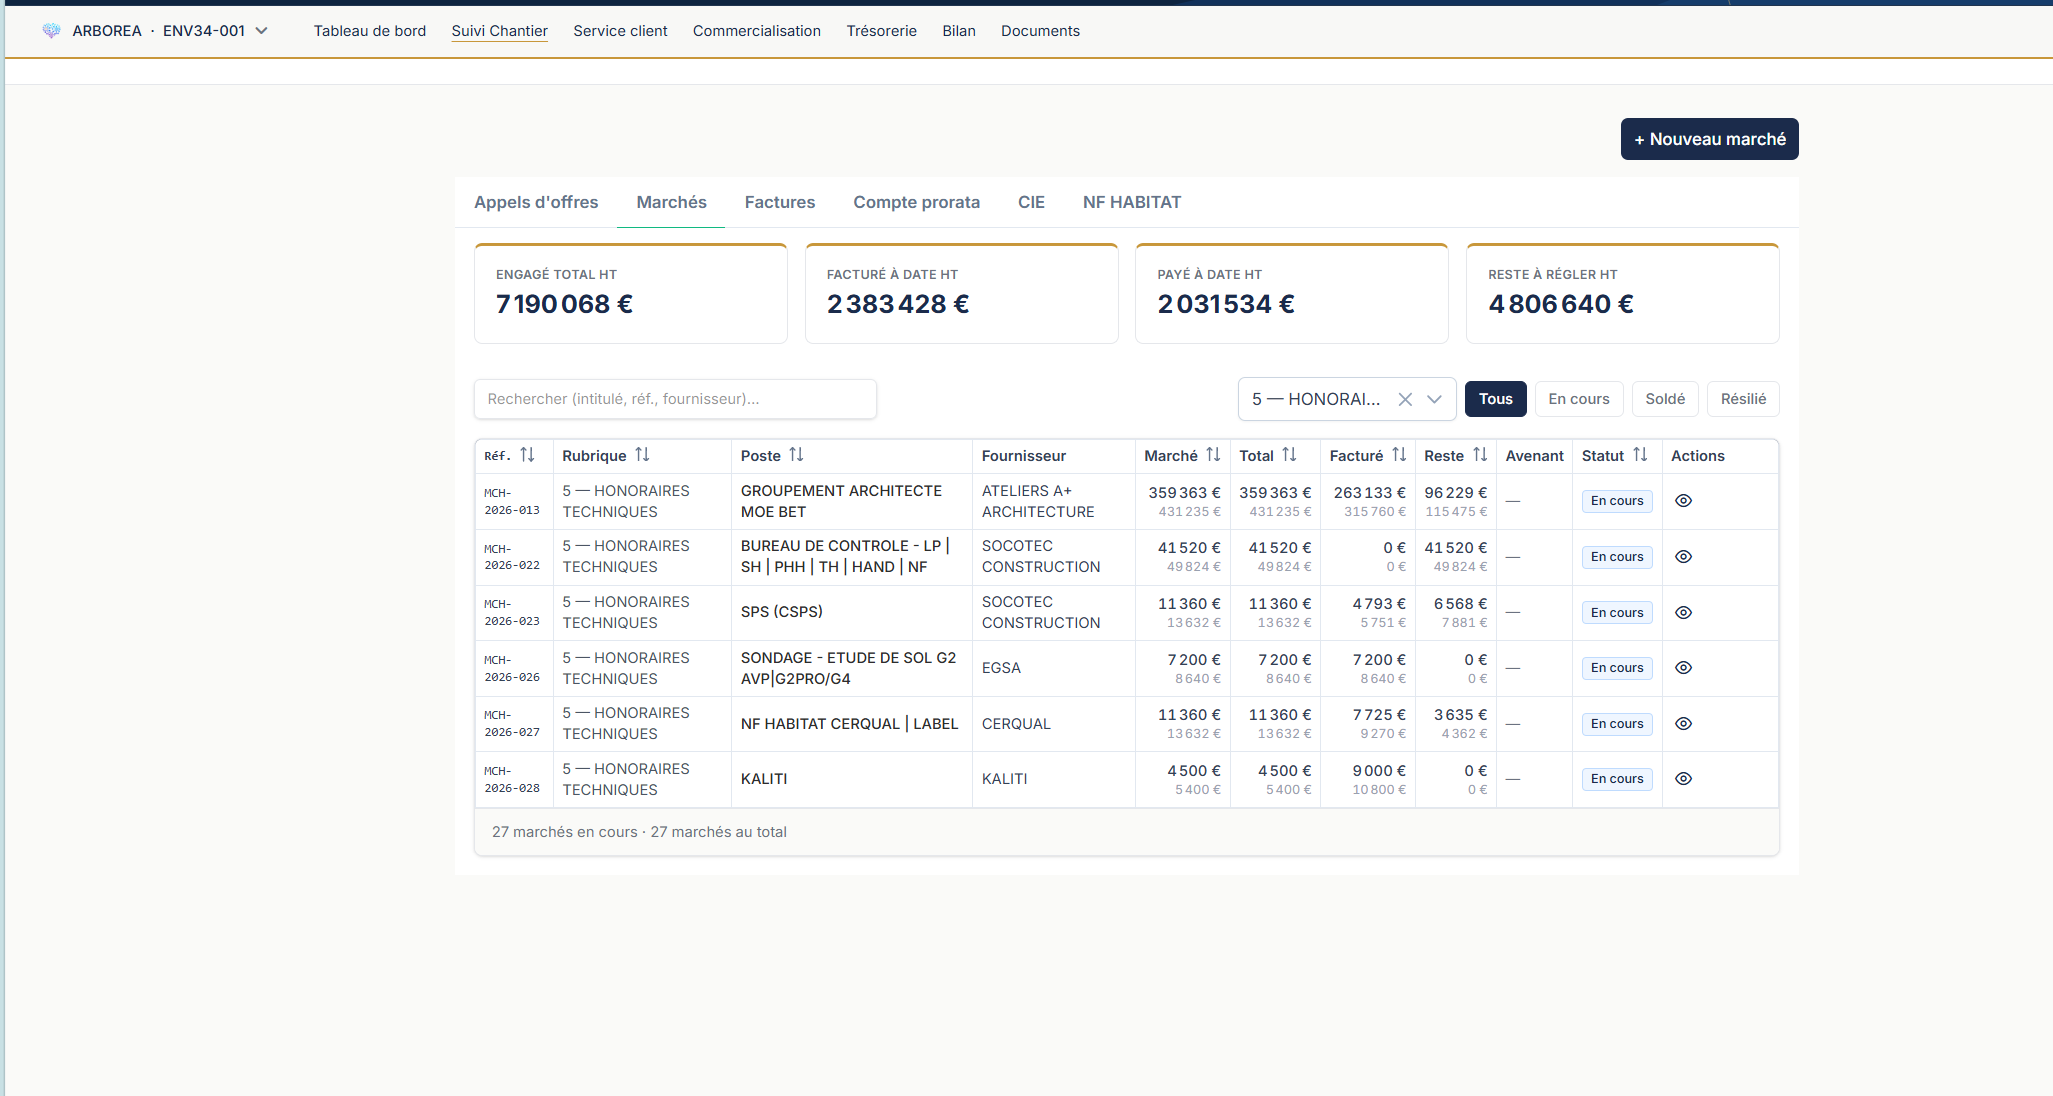View CERQUAL market eye icon
The image size is (2053, 1096).
[1684, 724]
